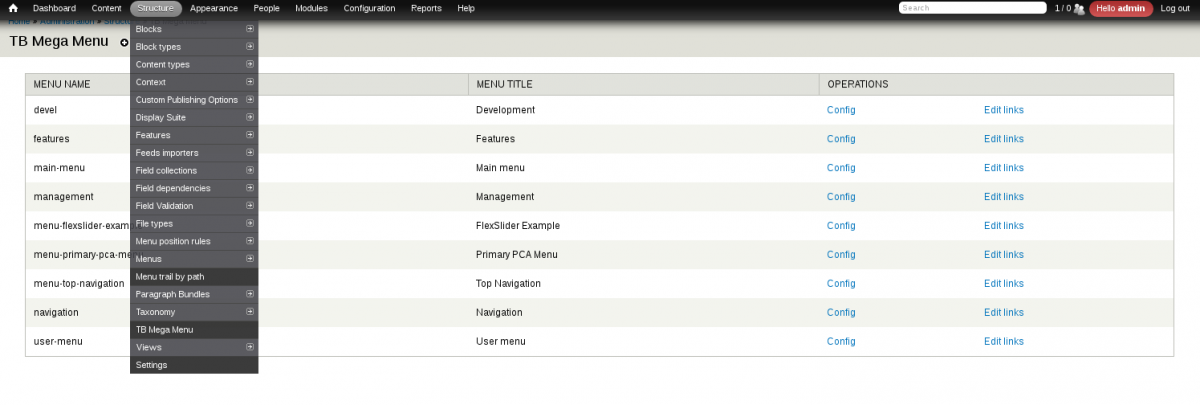
Task: Click the Log out link
Action: (x=1175, y=8)
